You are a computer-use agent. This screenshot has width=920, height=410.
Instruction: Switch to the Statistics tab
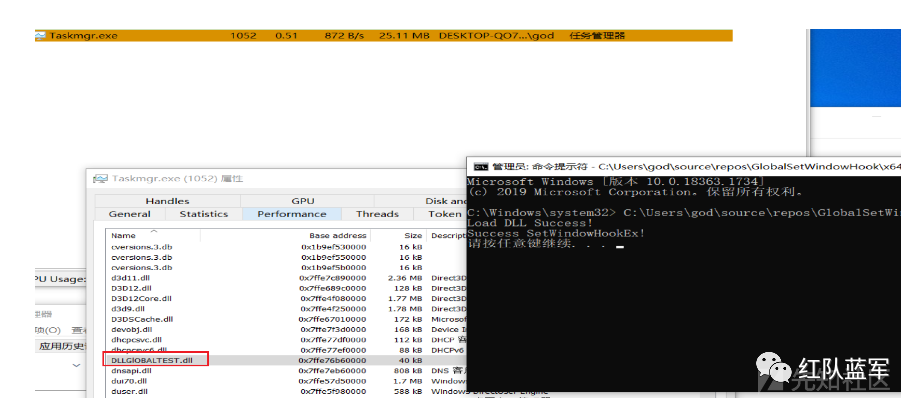[x=204, y=214]
